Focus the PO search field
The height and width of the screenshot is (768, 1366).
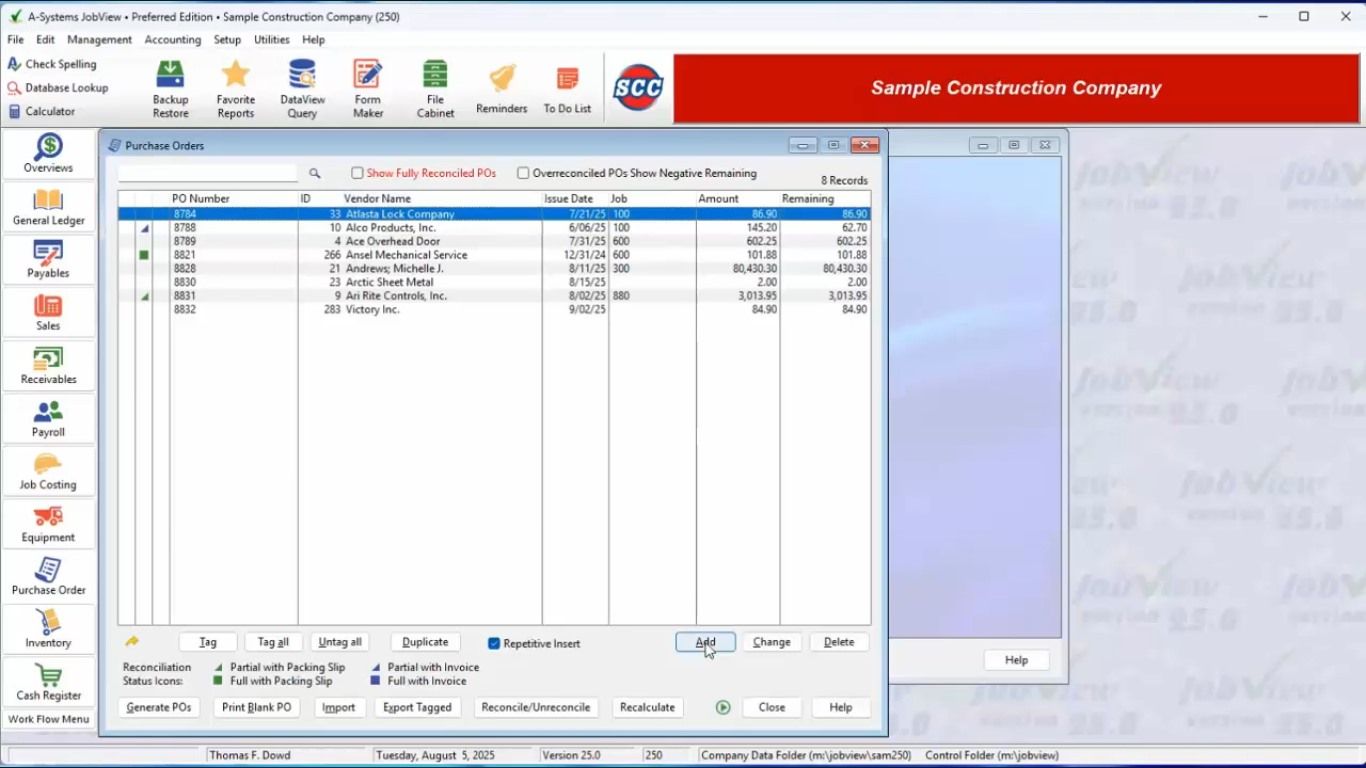coord(208,173)
